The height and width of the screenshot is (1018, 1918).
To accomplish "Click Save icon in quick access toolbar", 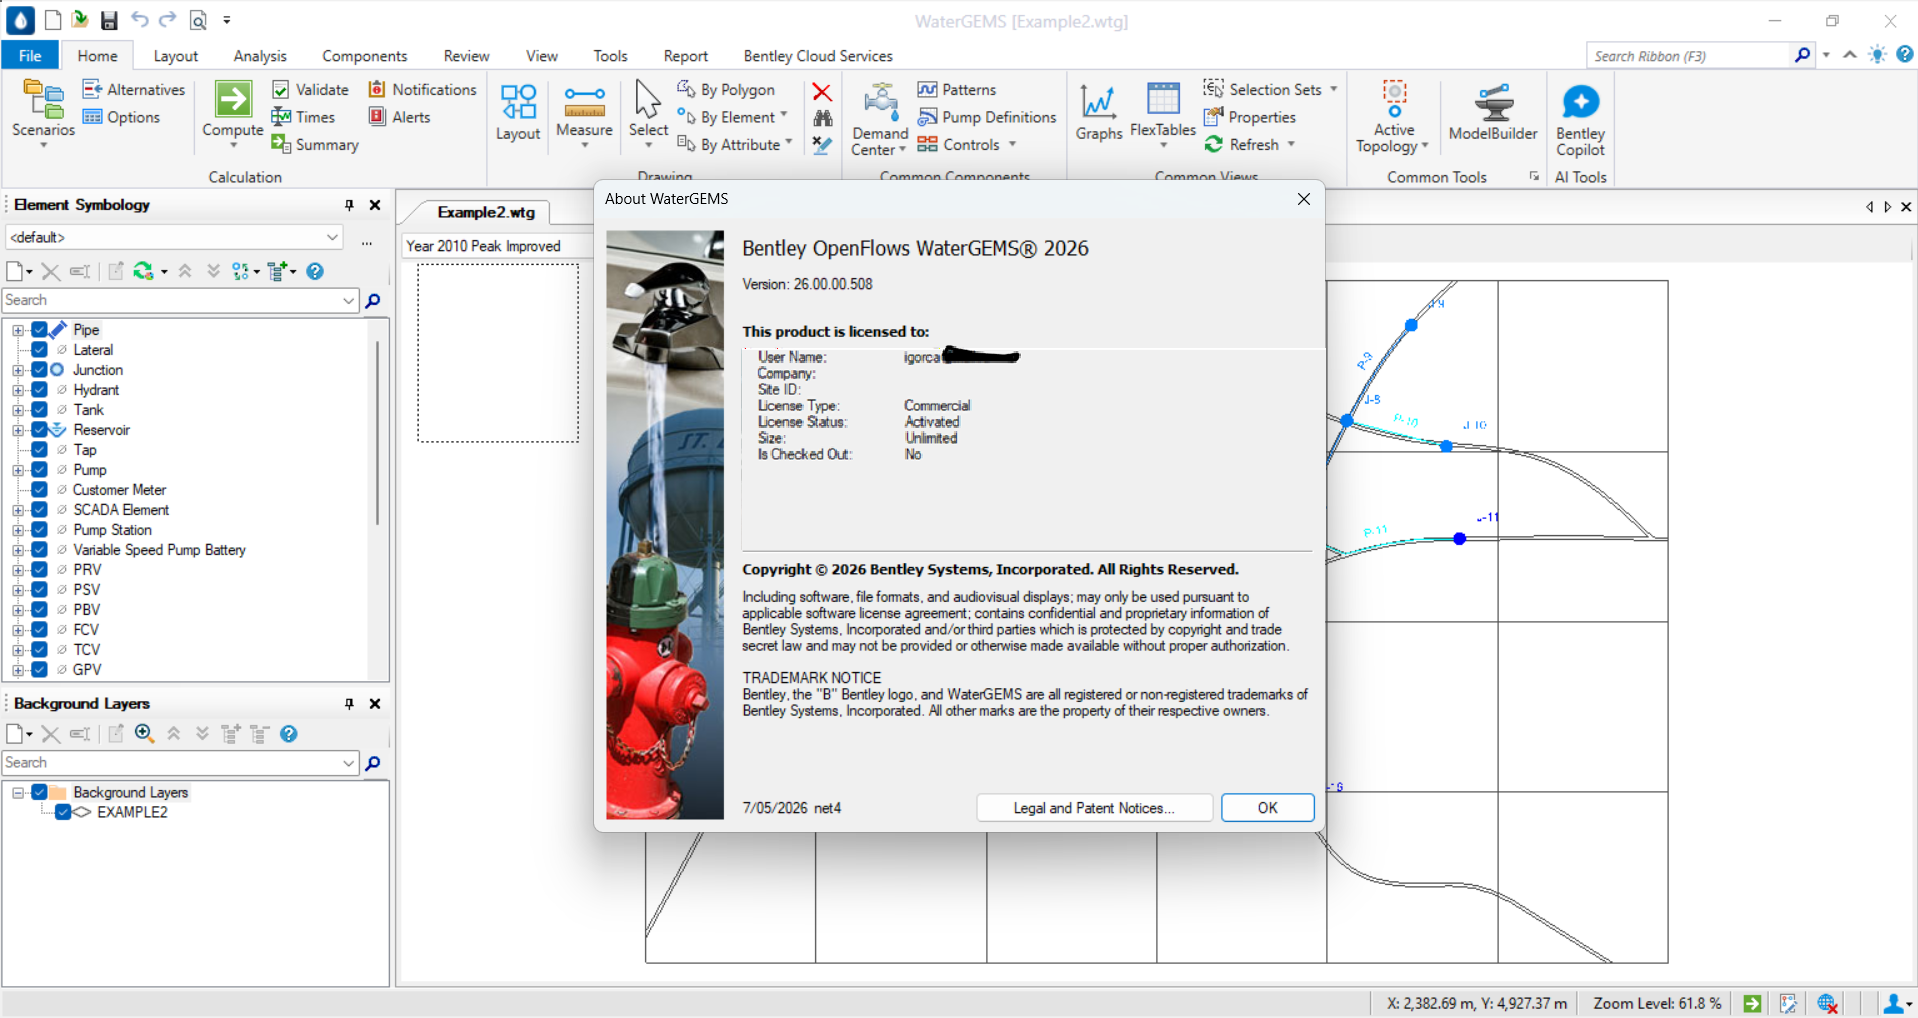I will point(109,20).
